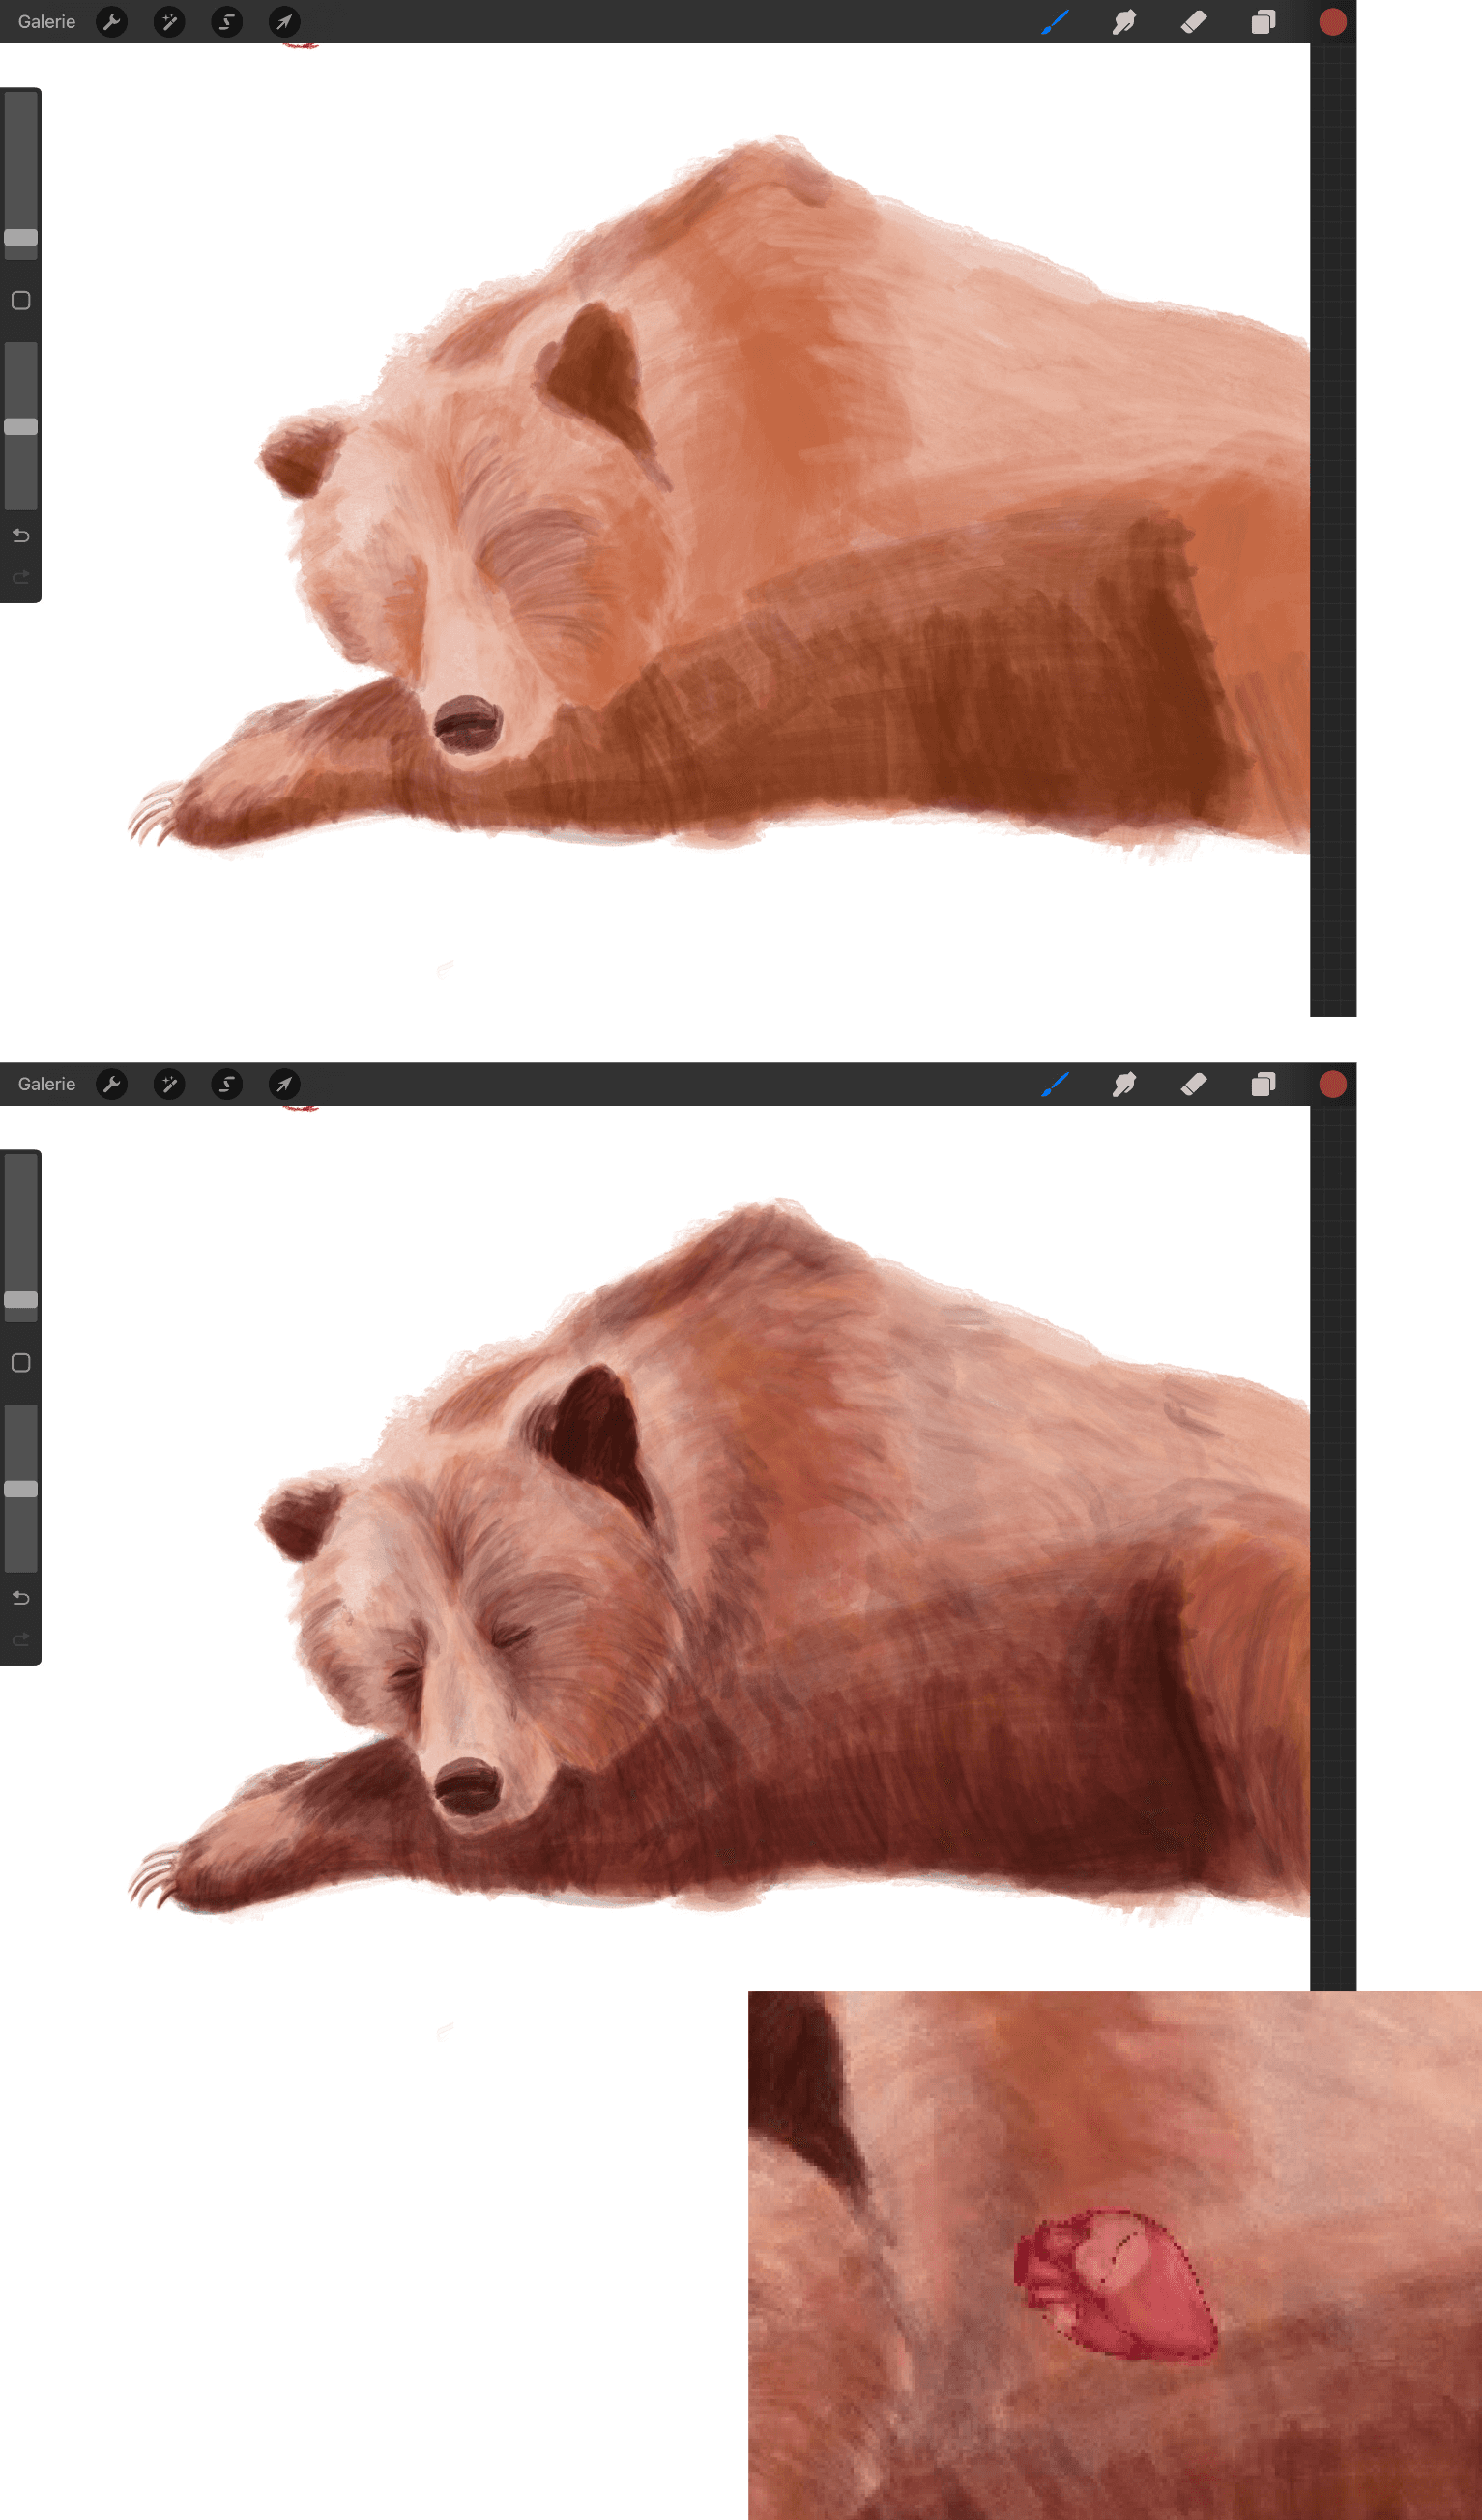Open Adjustments magic wand in bottom screenshot
The height and width of the screenshot is (2520, 1482).
point(169,1084)
